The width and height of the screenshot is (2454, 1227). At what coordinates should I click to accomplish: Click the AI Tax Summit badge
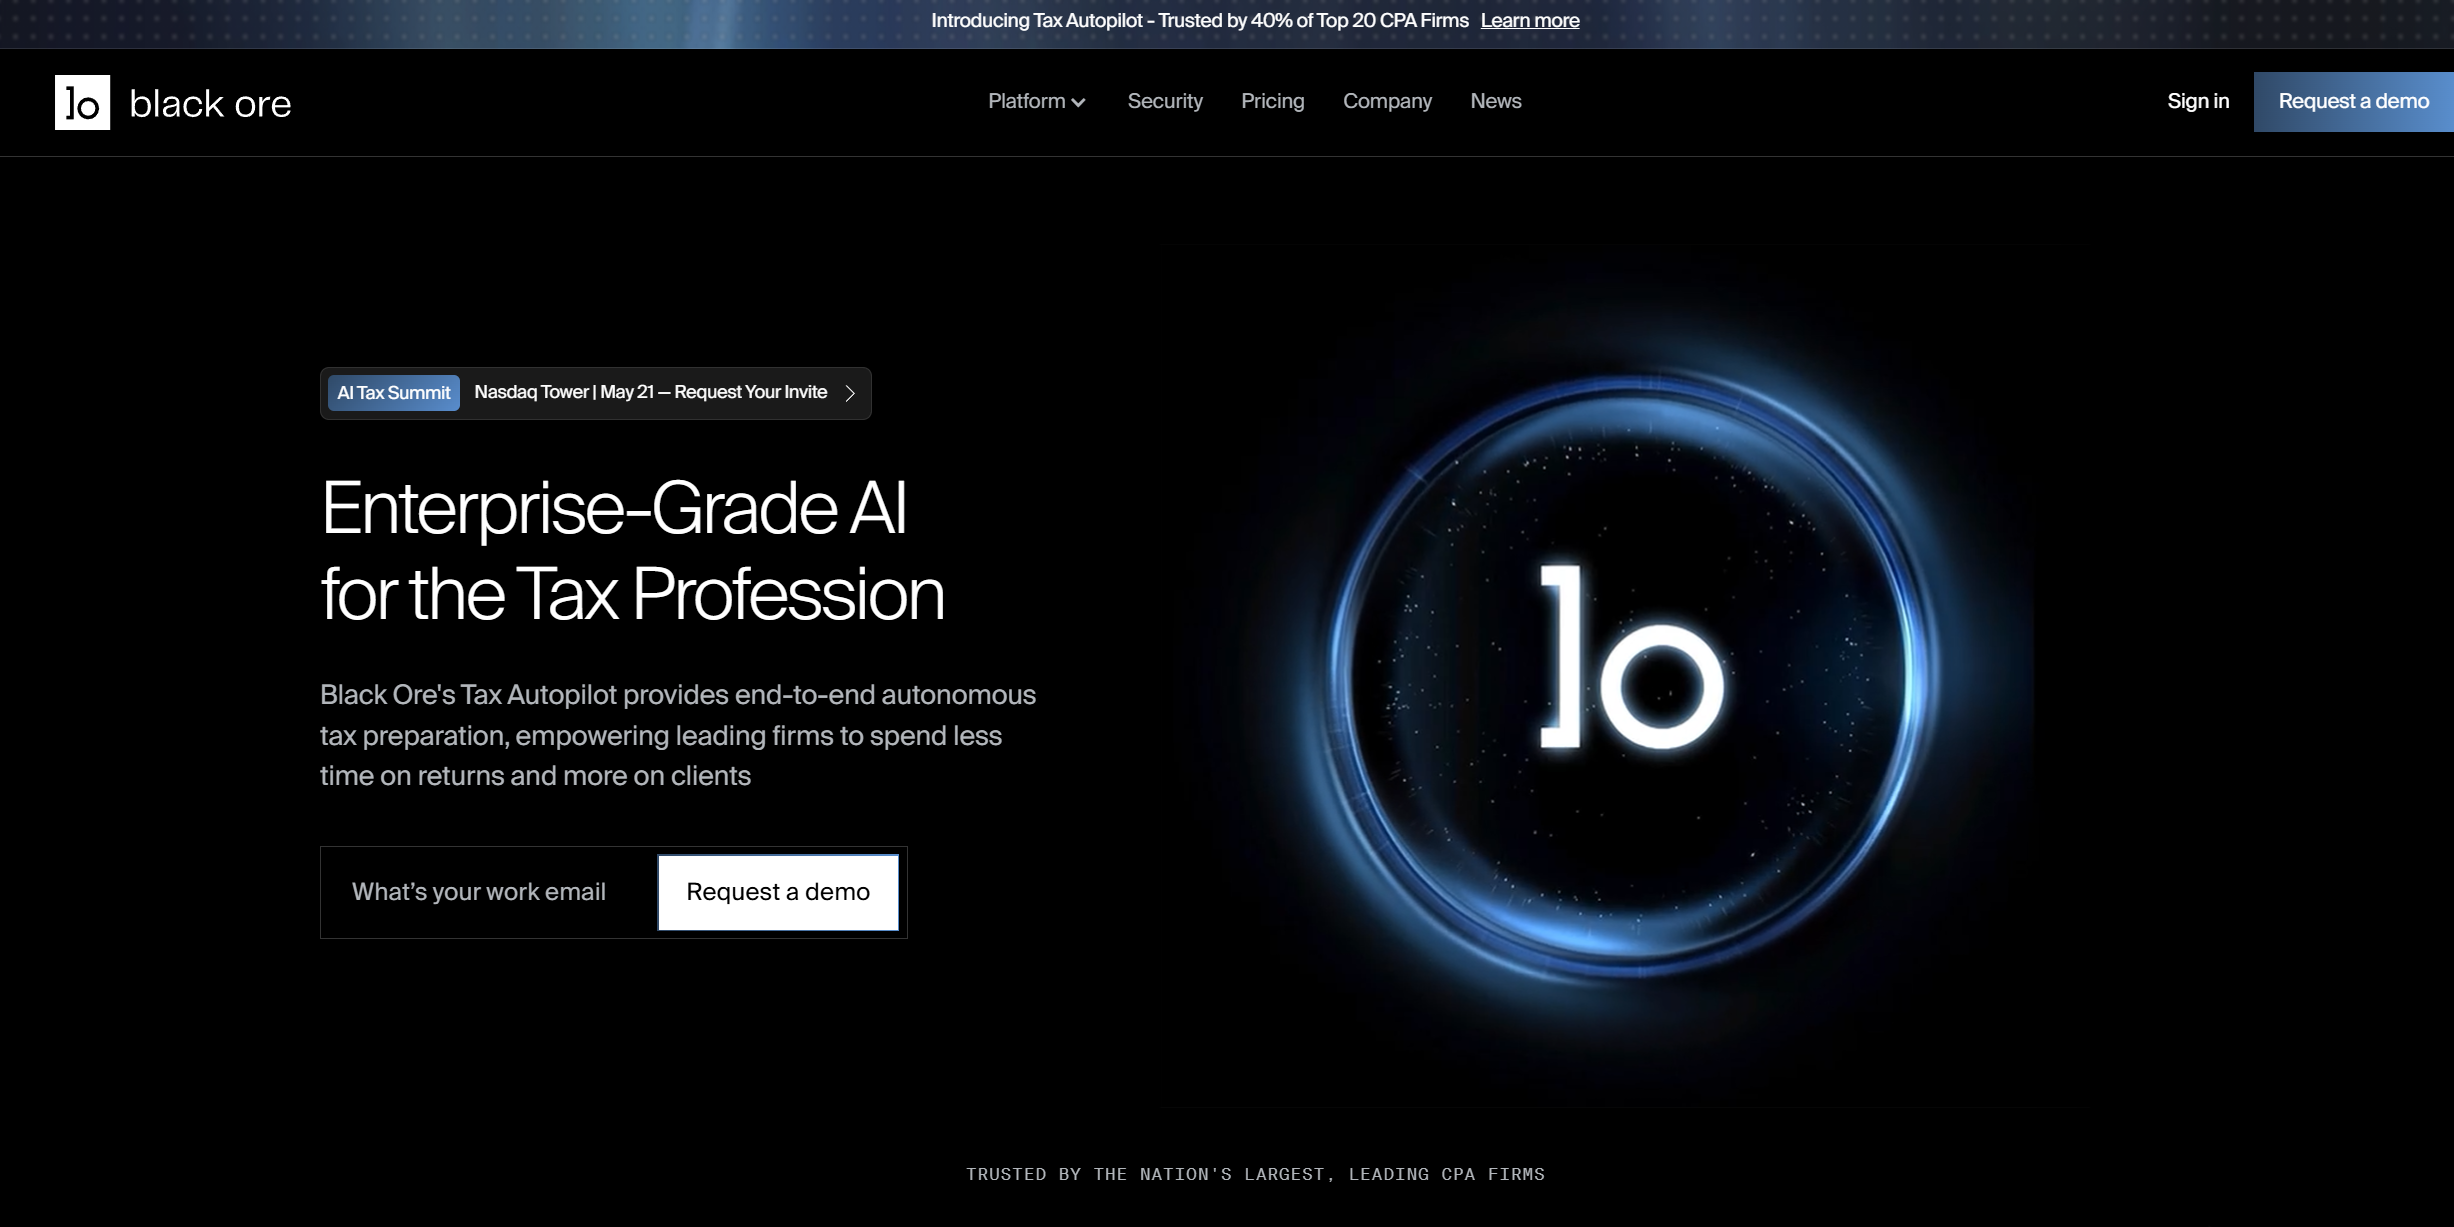(394, 393)
